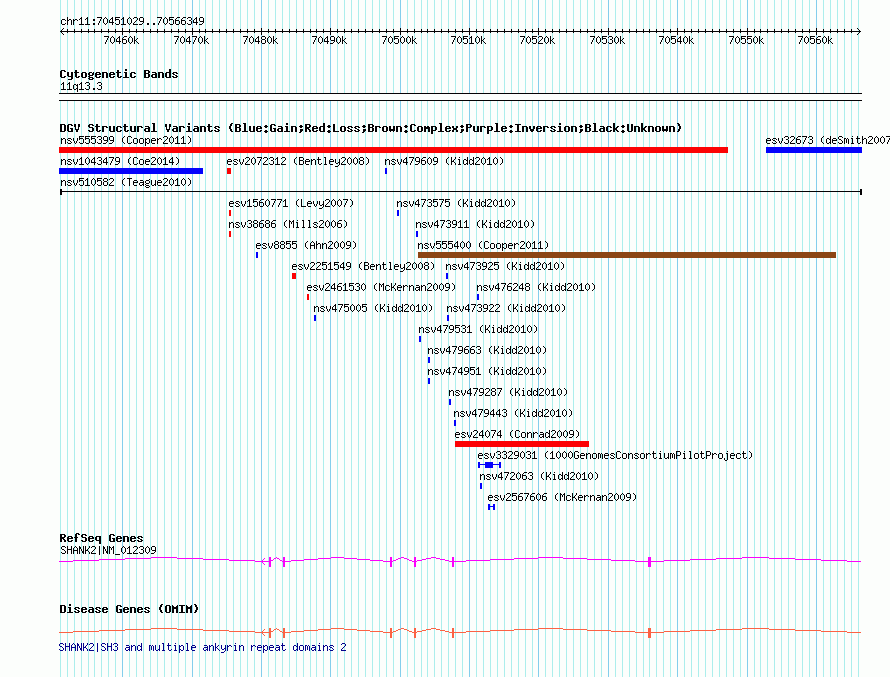Image resolution: width=890 pixels, height=677 pixels.
Task: Select the nsv555400 (Cooper2011) brown complex bar
Action: point(627,255)
